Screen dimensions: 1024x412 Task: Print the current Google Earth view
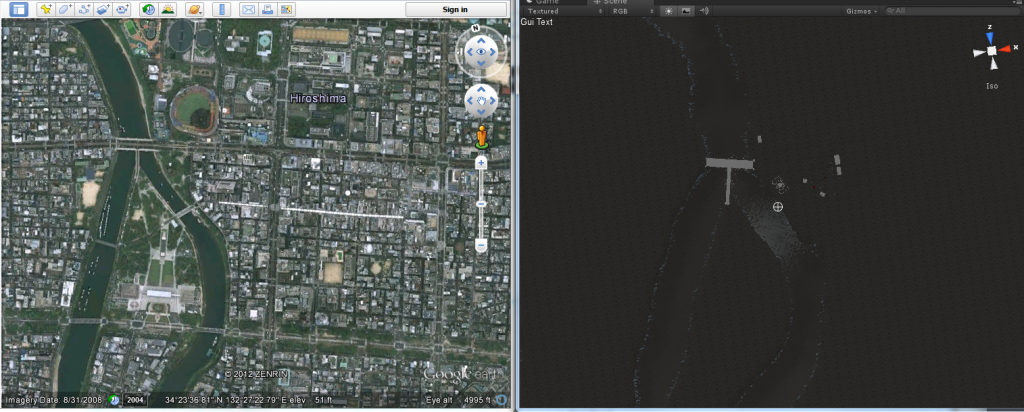point(267,9)
